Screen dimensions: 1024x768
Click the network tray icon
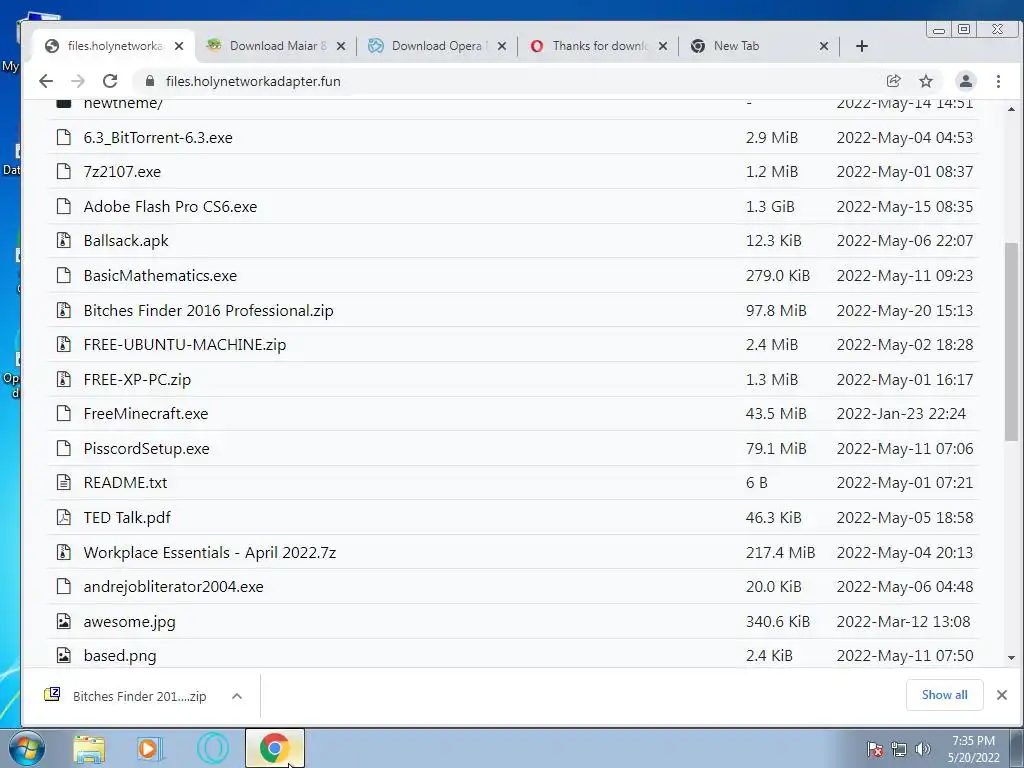899,749
